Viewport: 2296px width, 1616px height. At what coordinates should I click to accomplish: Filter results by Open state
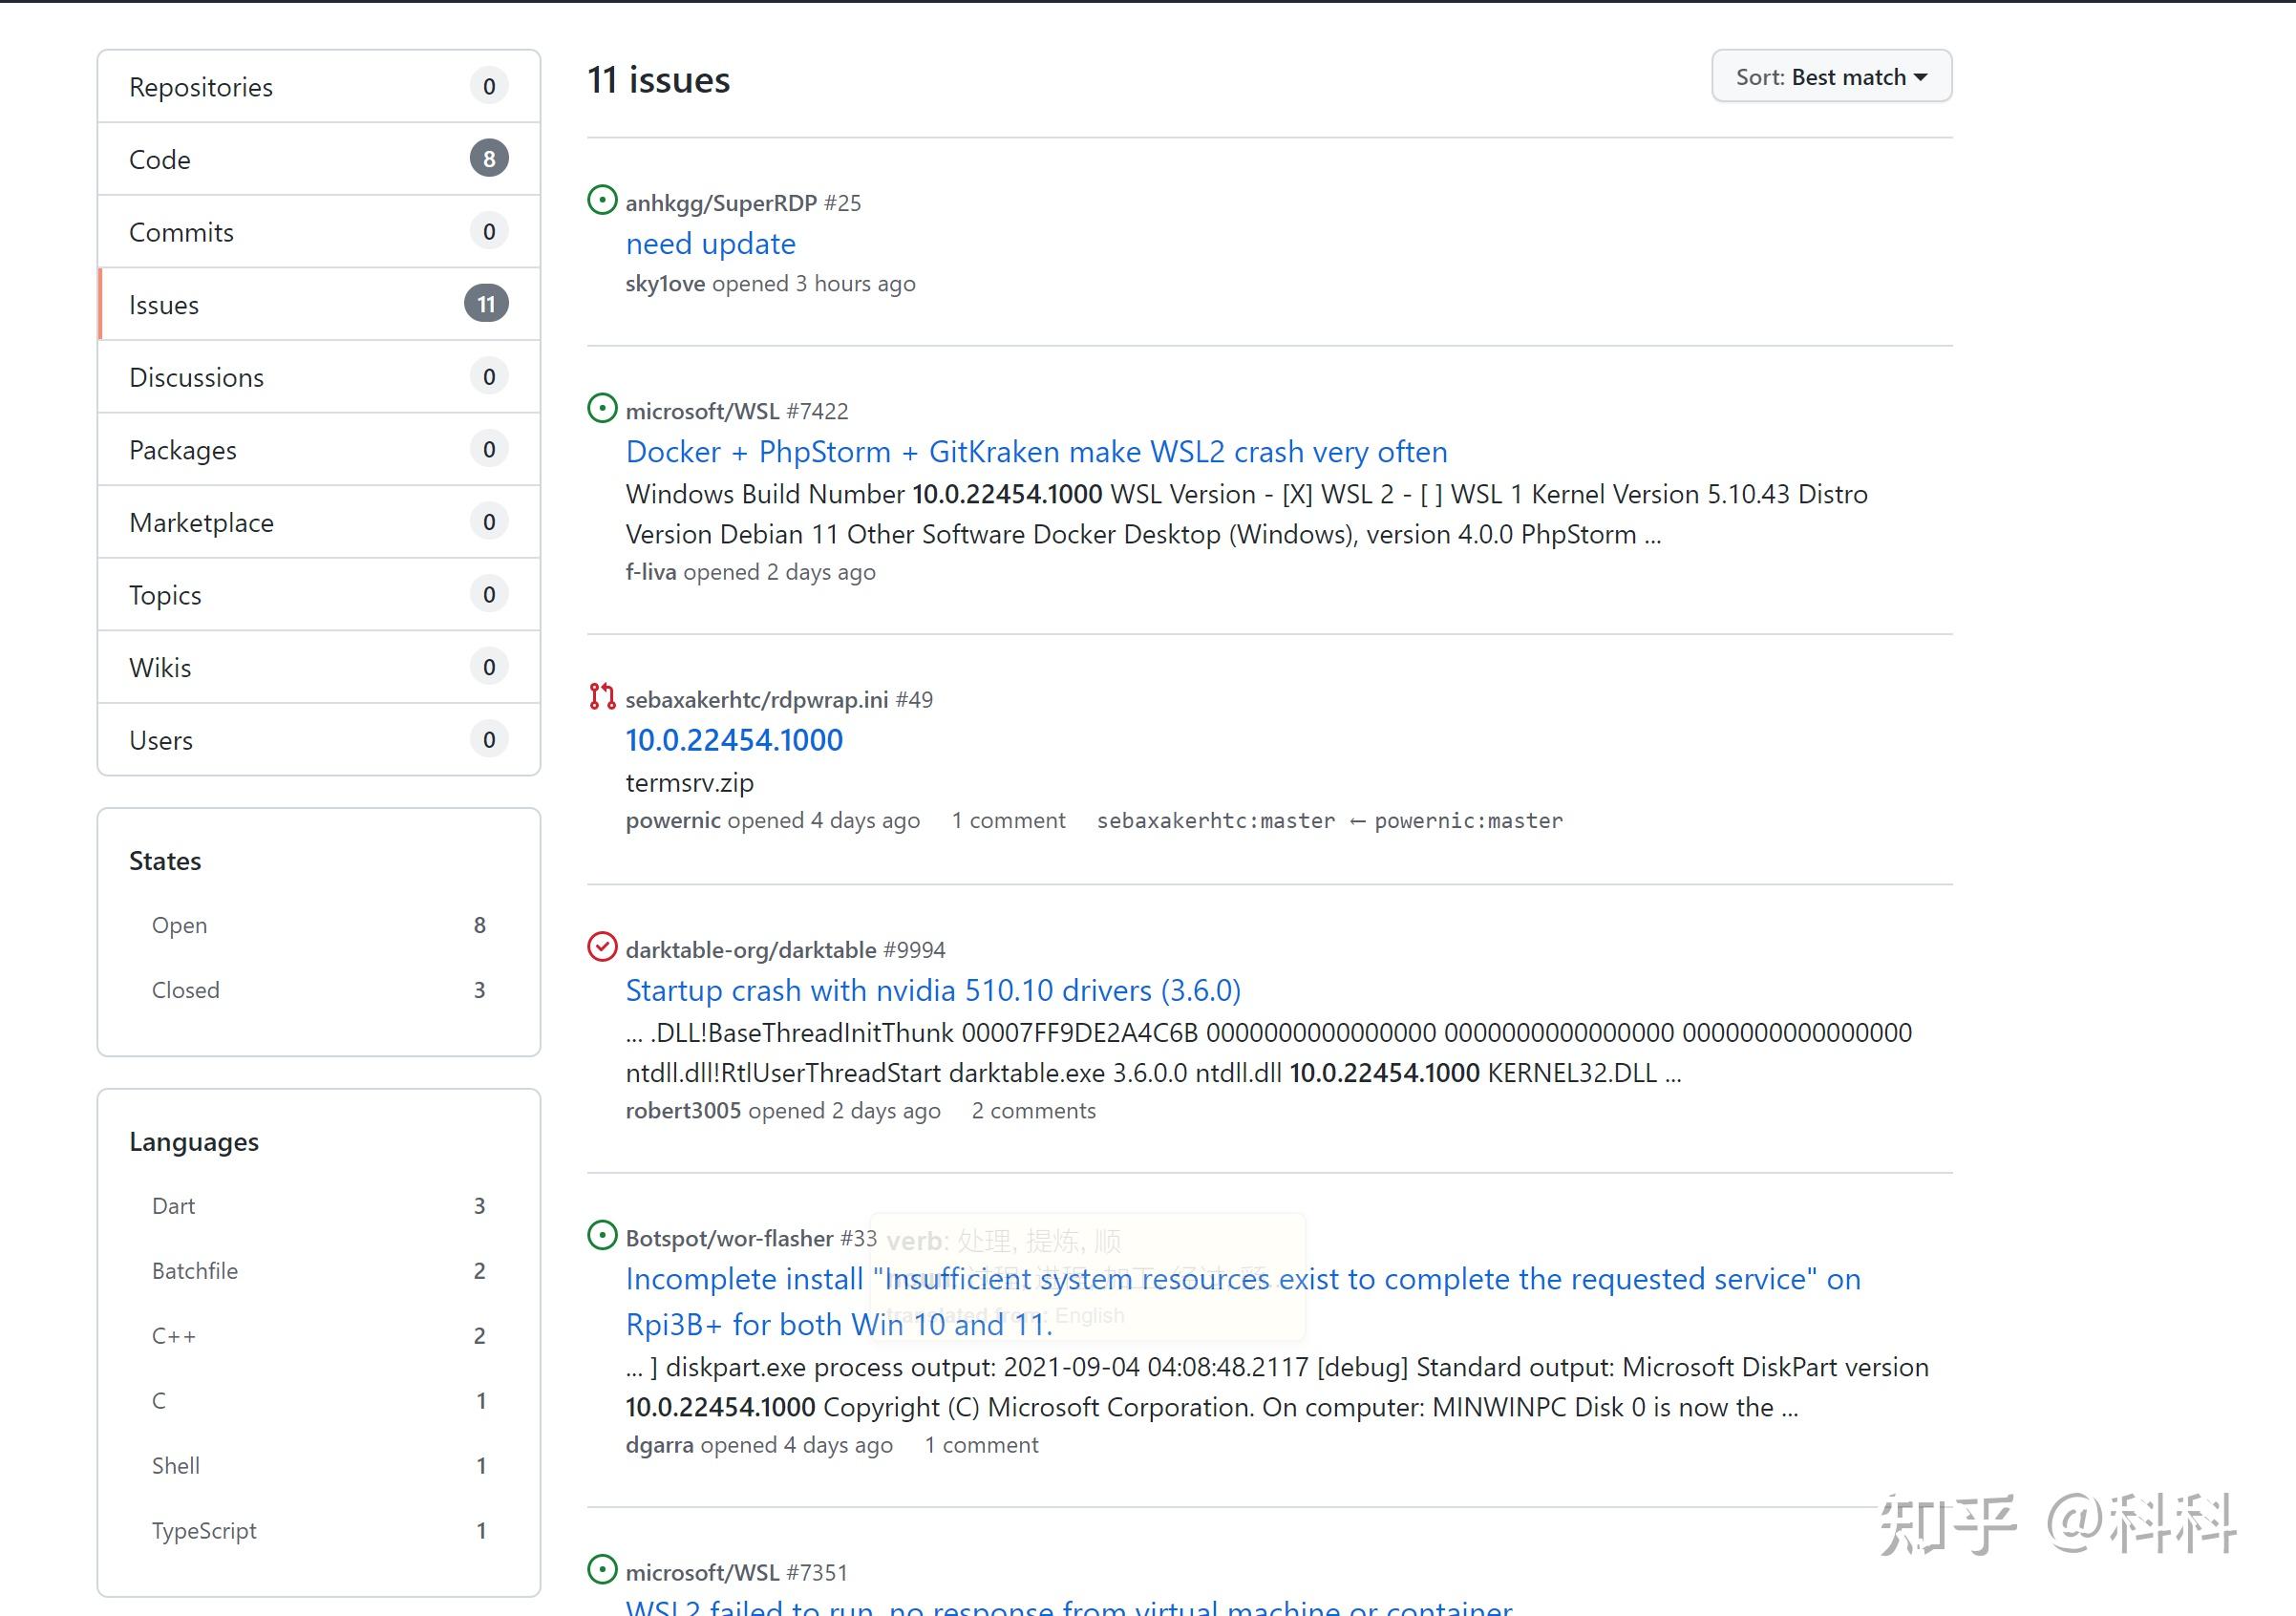318,925
